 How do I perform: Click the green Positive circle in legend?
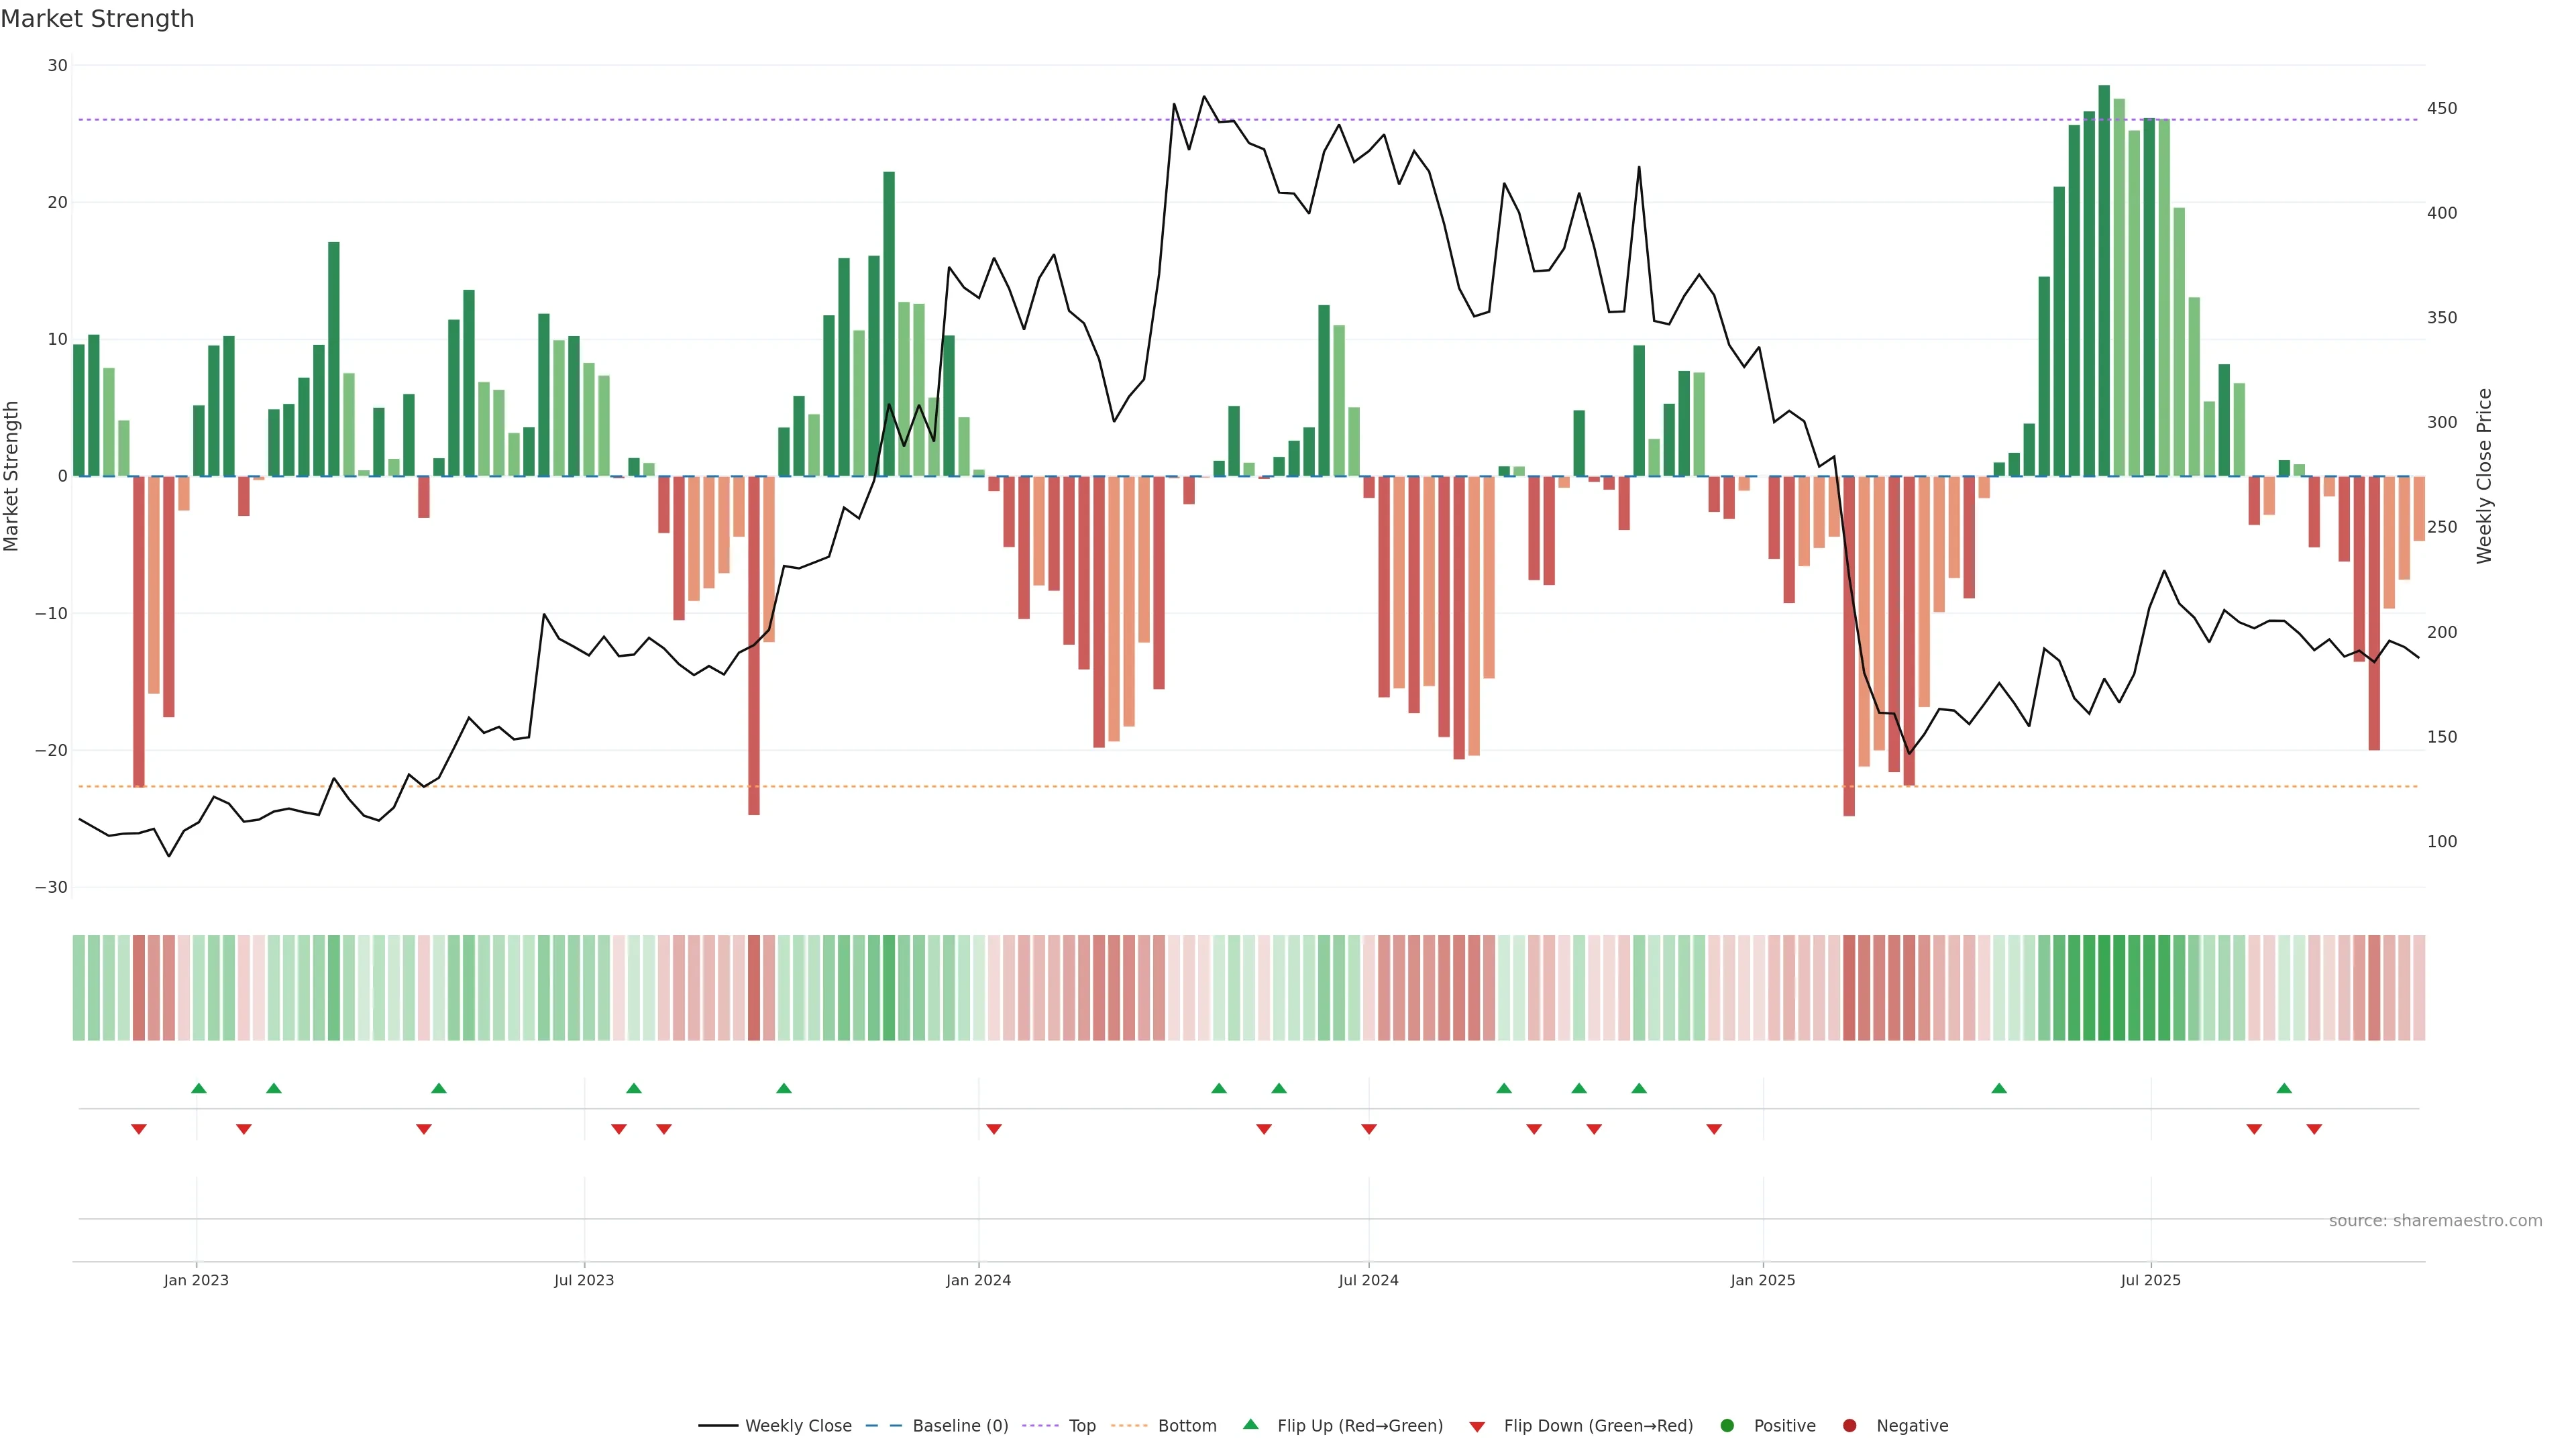[1727, 1425]
